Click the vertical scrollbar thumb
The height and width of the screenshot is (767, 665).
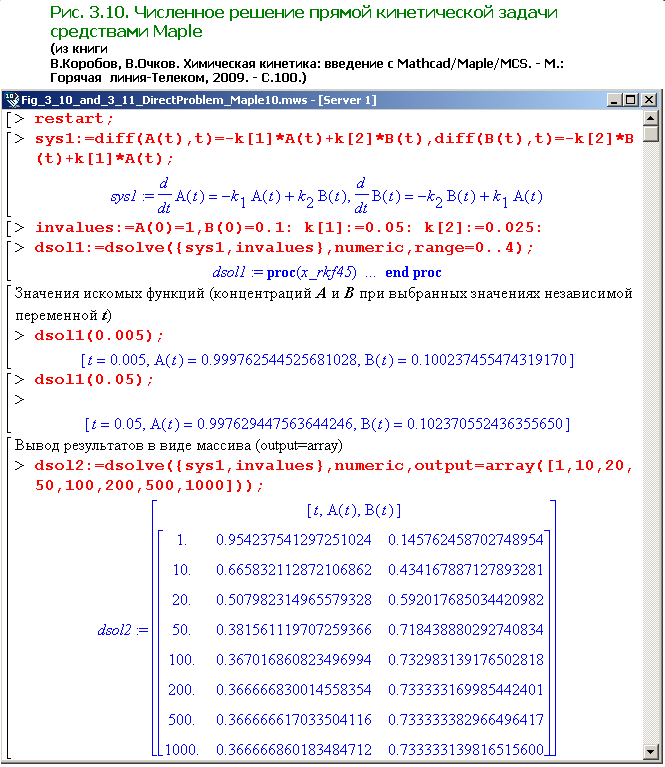coord(651,134)
